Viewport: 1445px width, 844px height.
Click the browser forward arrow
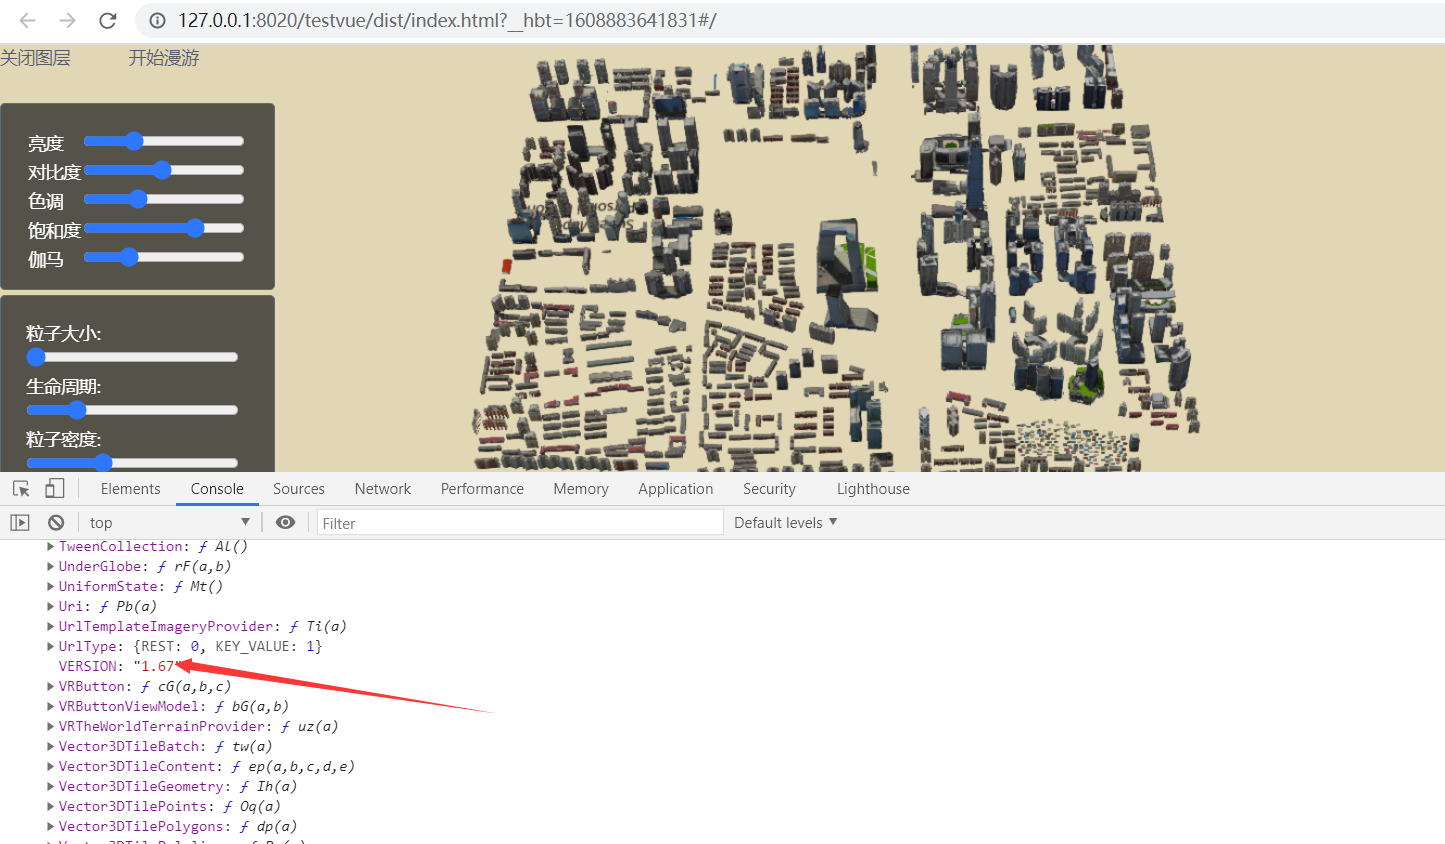pos(67,20)
